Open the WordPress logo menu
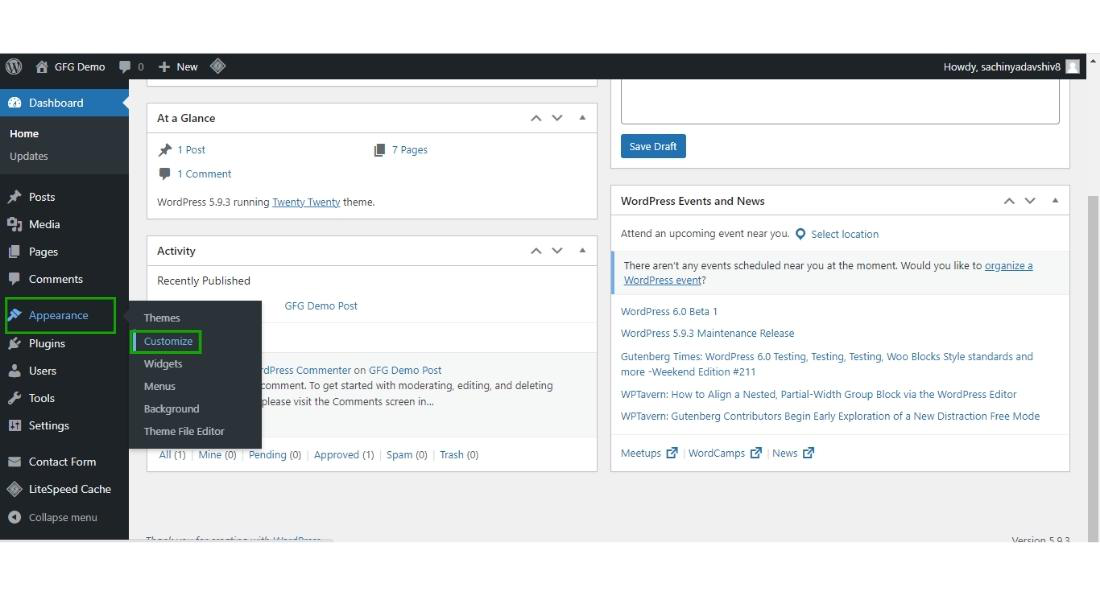This screenshot has width=1100, height=600. pyautogui.click(x=14, y=67)
